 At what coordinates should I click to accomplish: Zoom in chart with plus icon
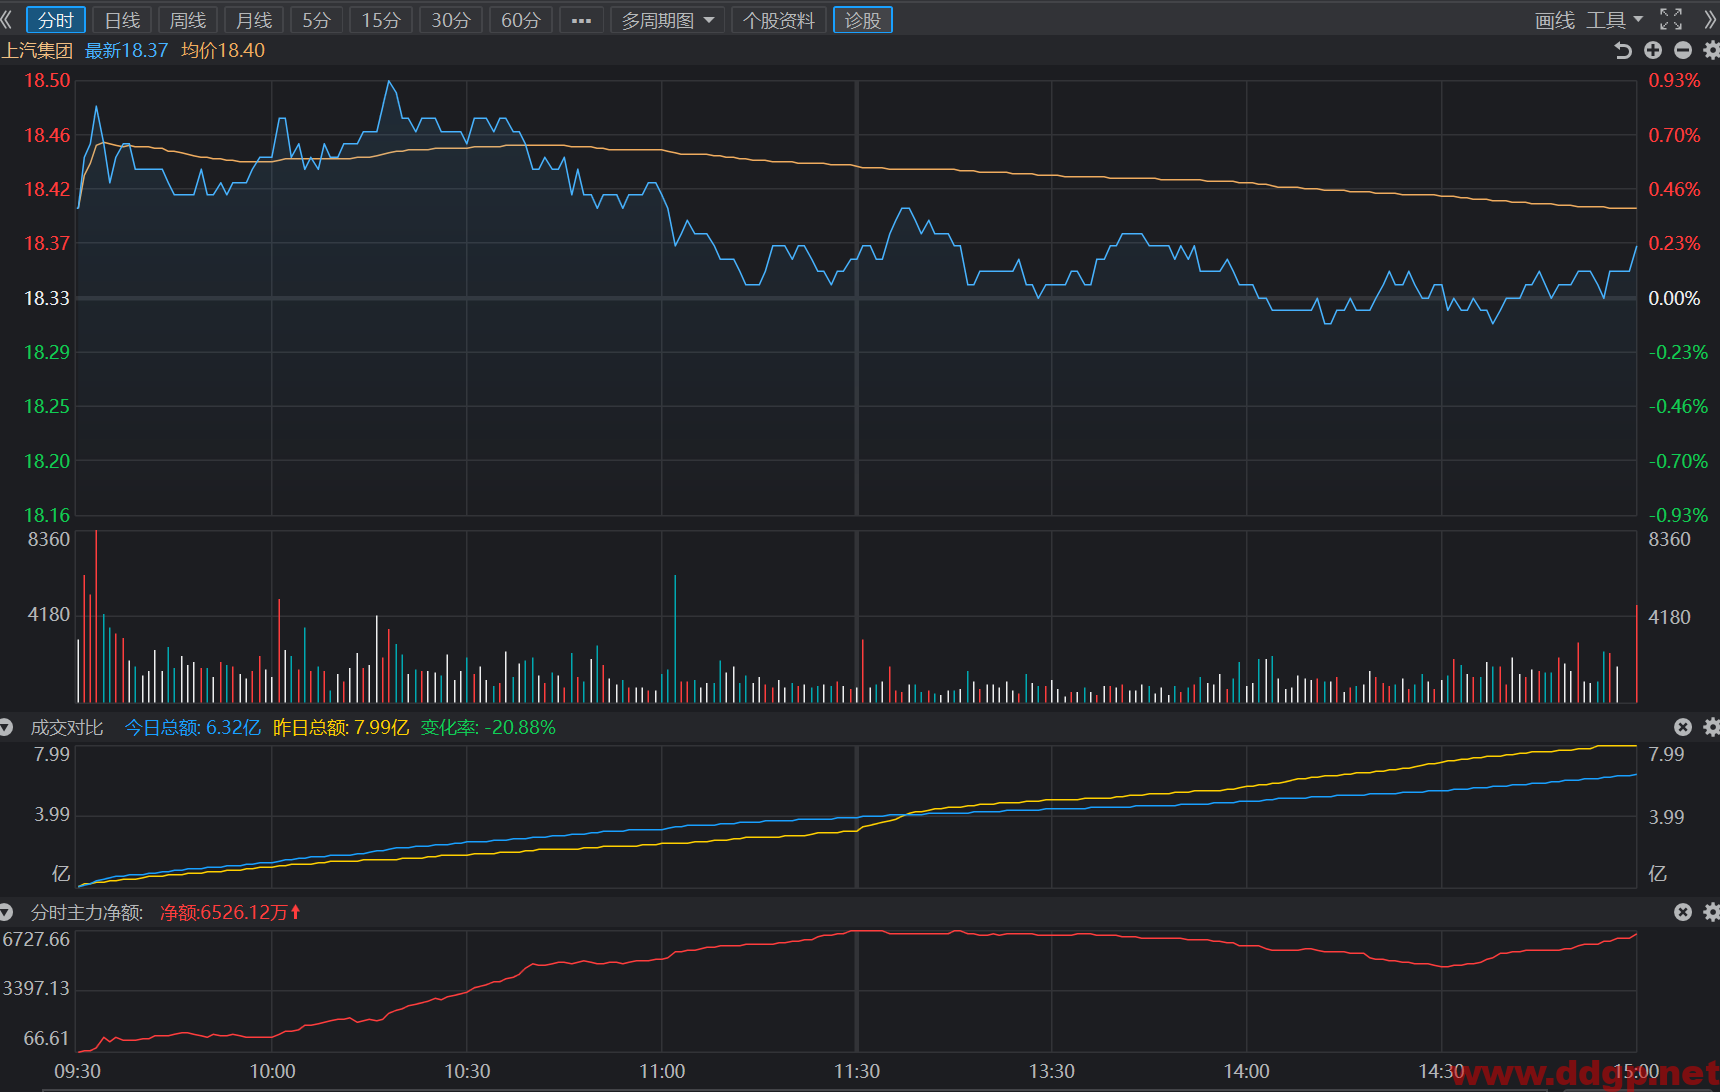pos(1653,50)
